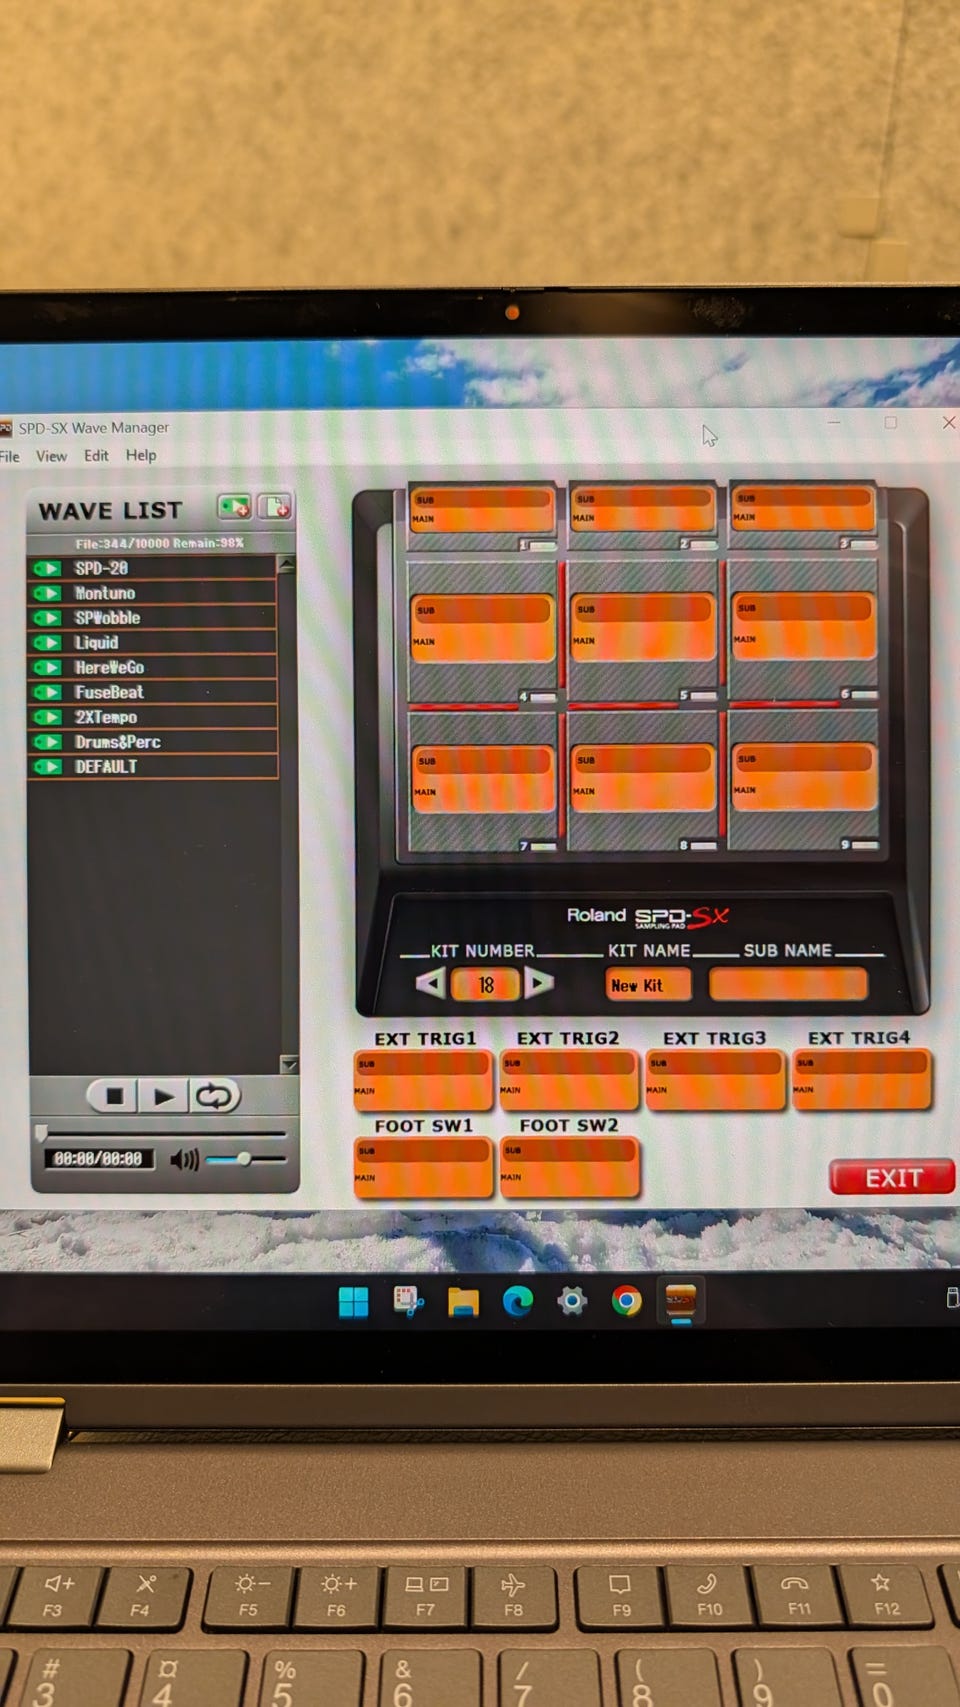Click the green preview icon beside Montuno
The width and height of the screenshot is (960, 1707).
[47, 593]
